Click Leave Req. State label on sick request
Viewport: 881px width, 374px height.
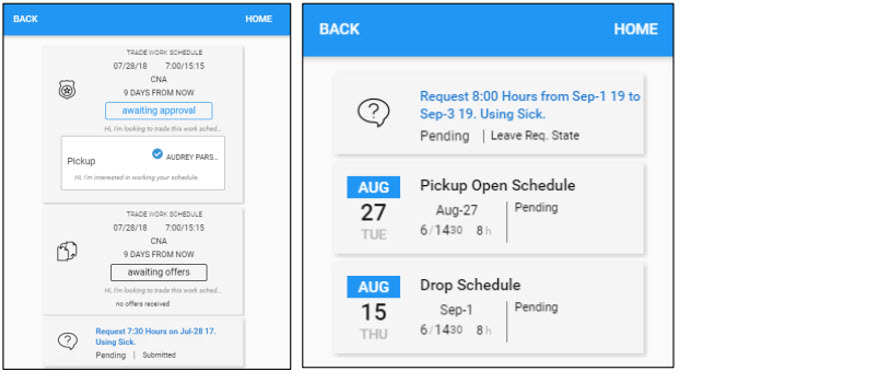(535, 135)
